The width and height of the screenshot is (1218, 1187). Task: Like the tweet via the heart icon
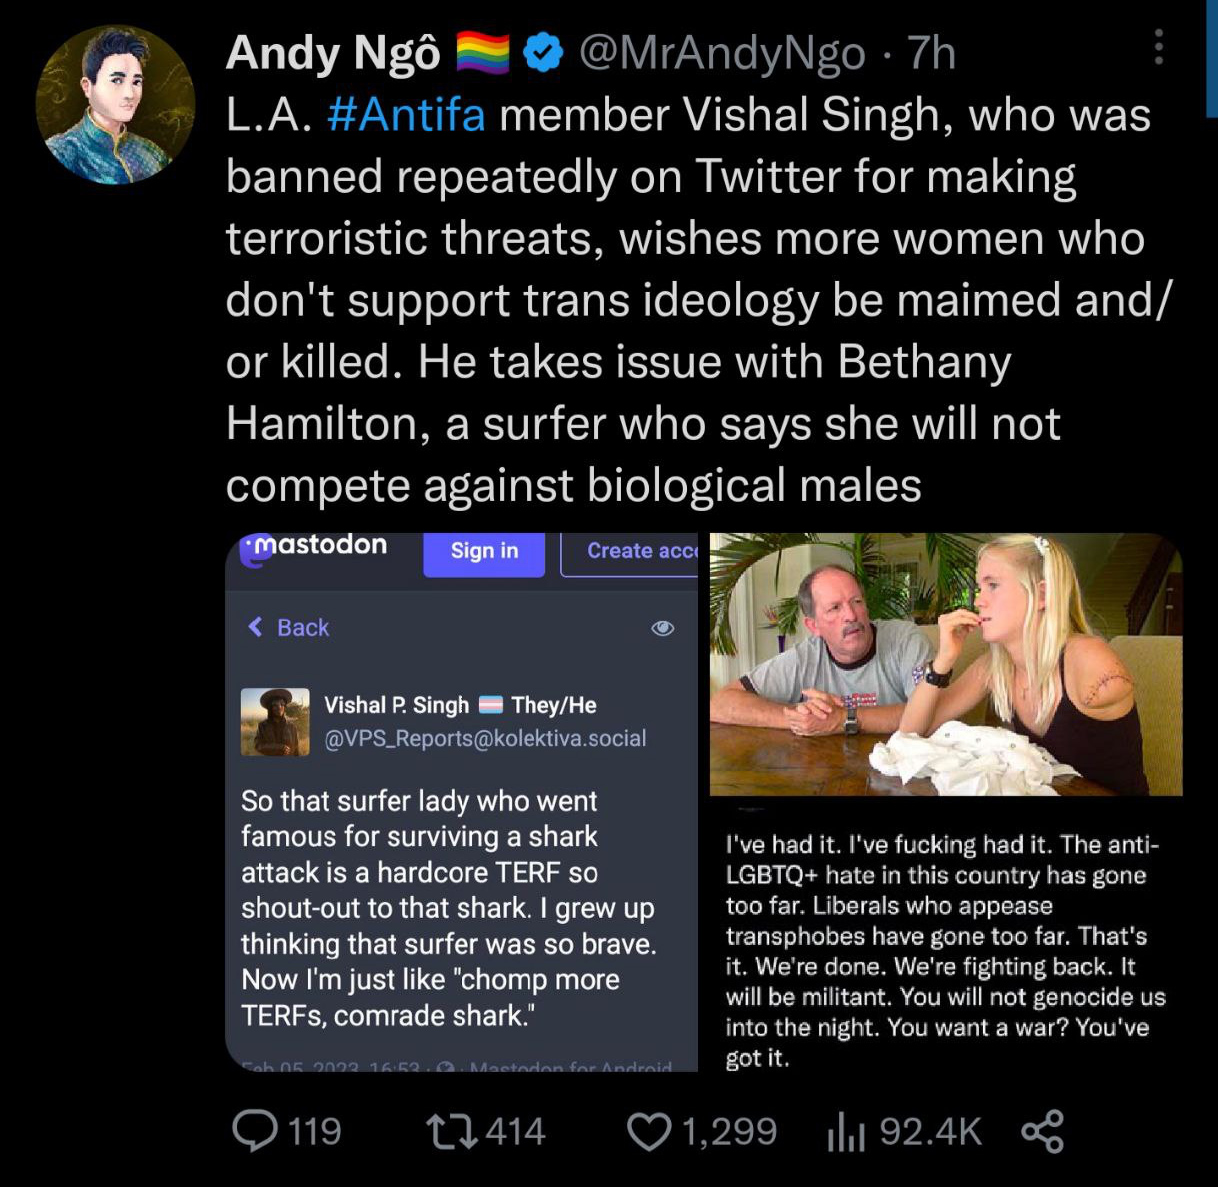pyautogui.click(x=650, y=1131)
